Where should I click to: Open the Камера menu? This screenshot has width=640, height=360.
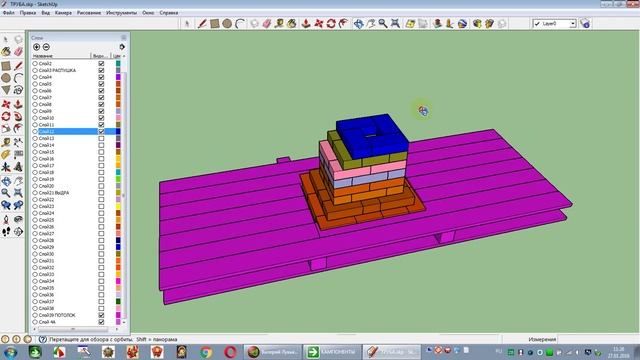[x=63, y=13]
